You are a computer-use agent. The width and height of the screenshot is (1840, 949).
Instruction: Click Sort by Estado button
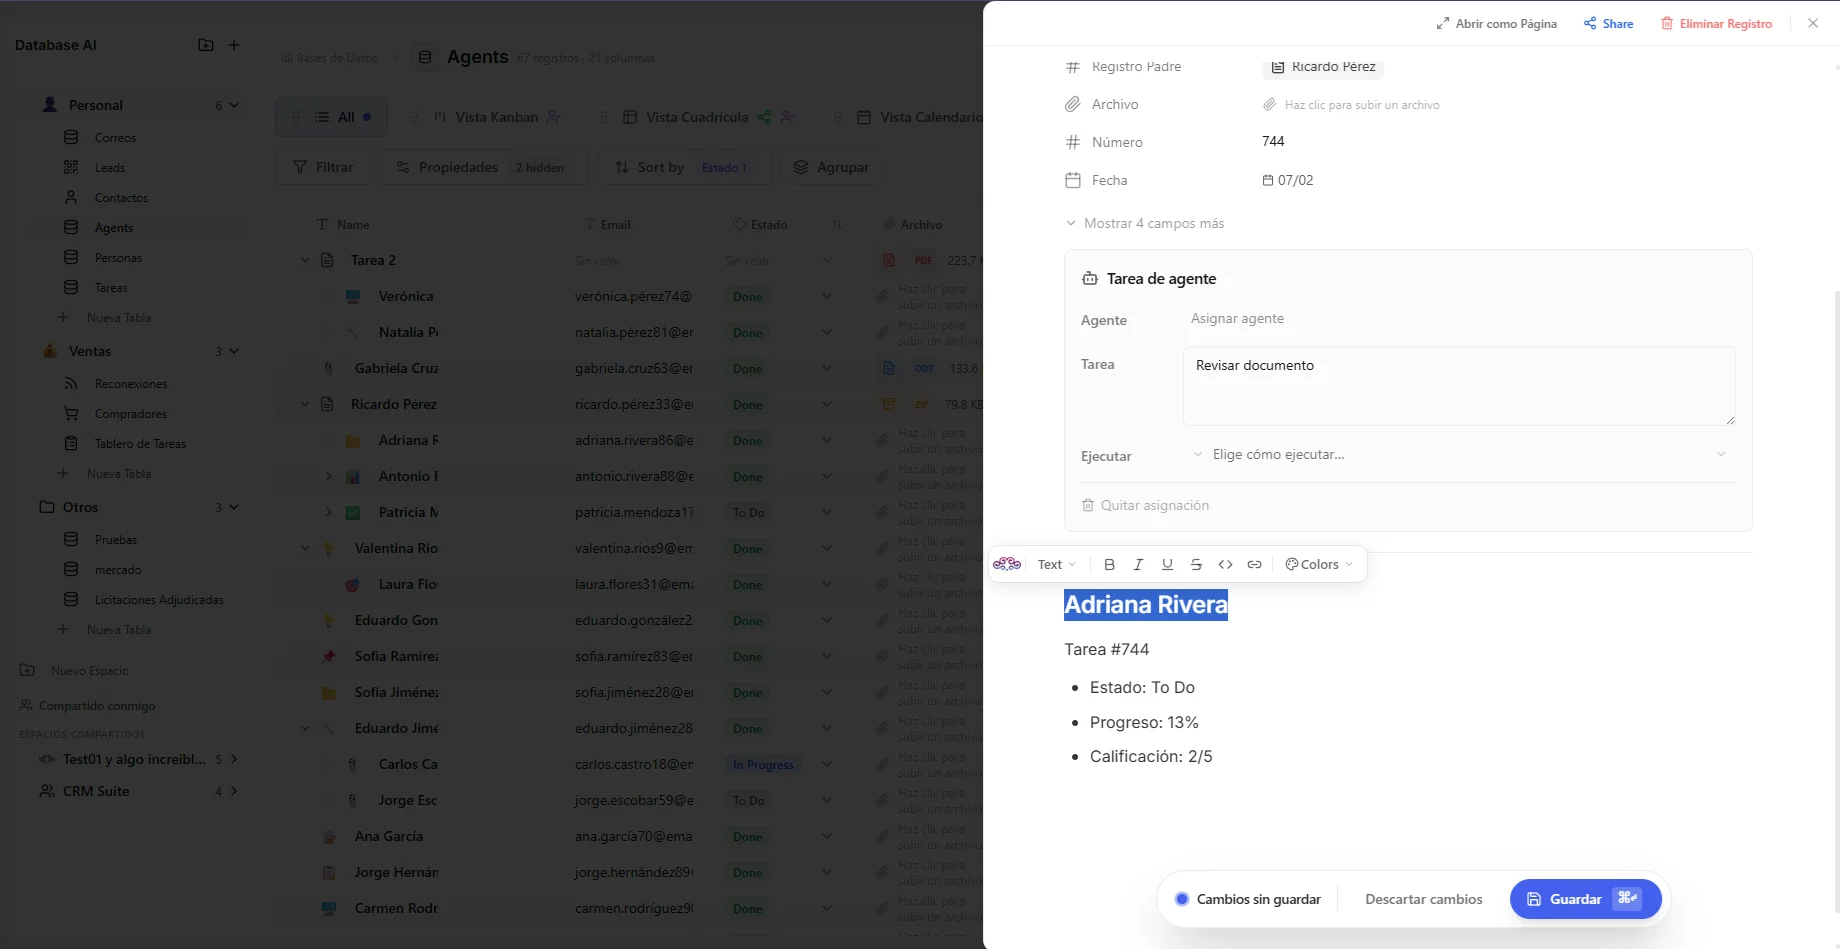pyautogui.click(x=684, y=167)
